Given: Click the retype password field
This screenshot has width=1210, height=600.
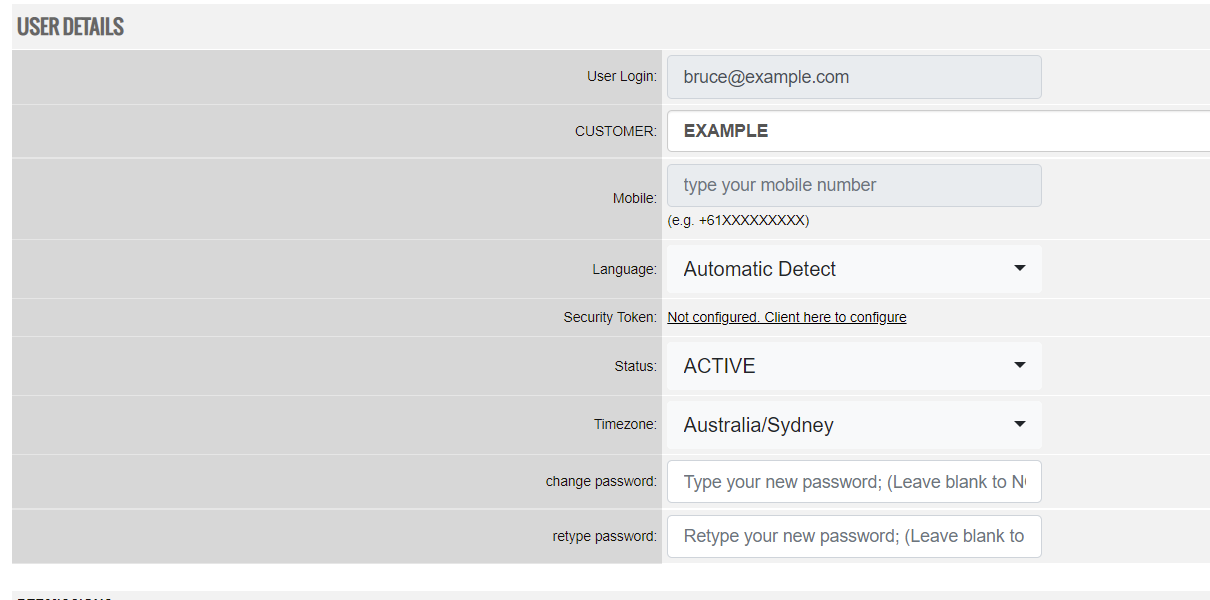Looking at the screenshot, I should click(854, 536).
